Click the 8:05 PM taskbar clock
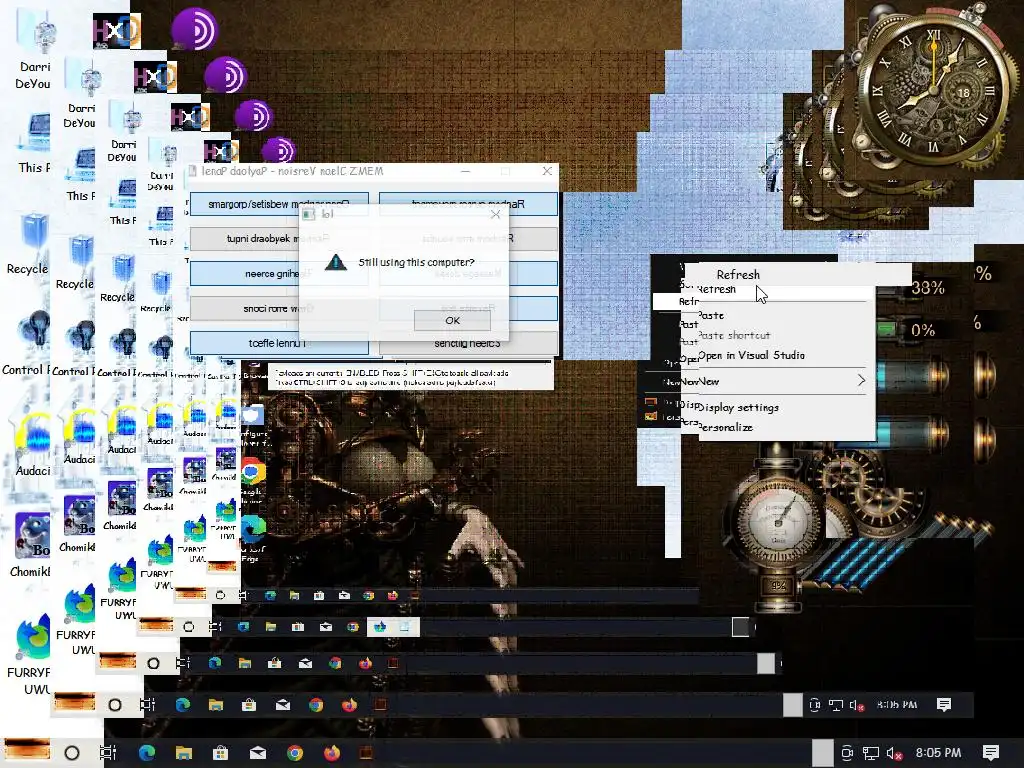The height and width of the screenshot is (768, 1024). click(938, 753)
